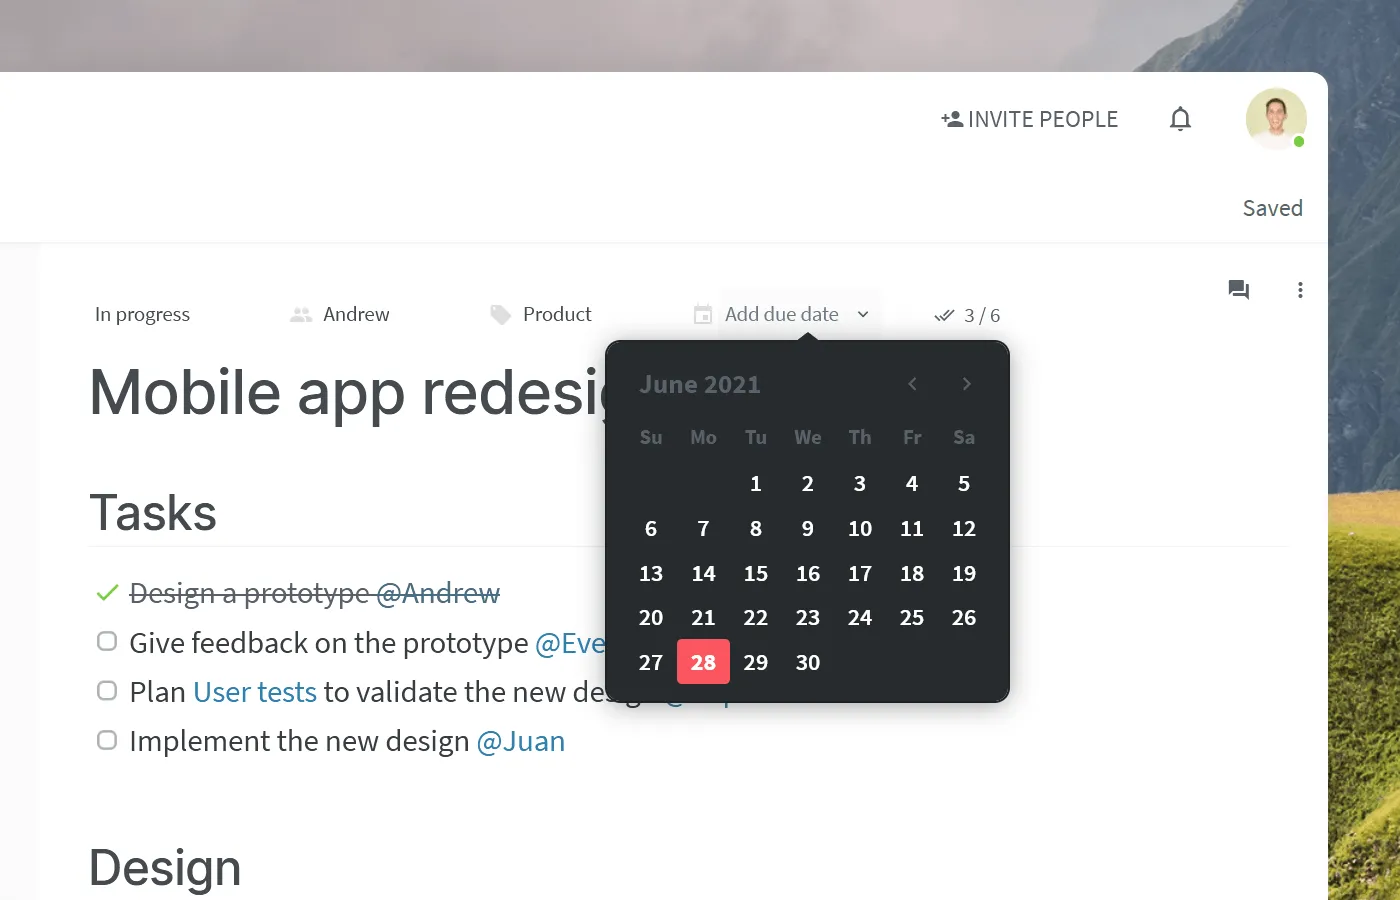The height and width of the screenshot is (900, 1400).
Task: Pick June 19 as due date
Action: (964, 574)
